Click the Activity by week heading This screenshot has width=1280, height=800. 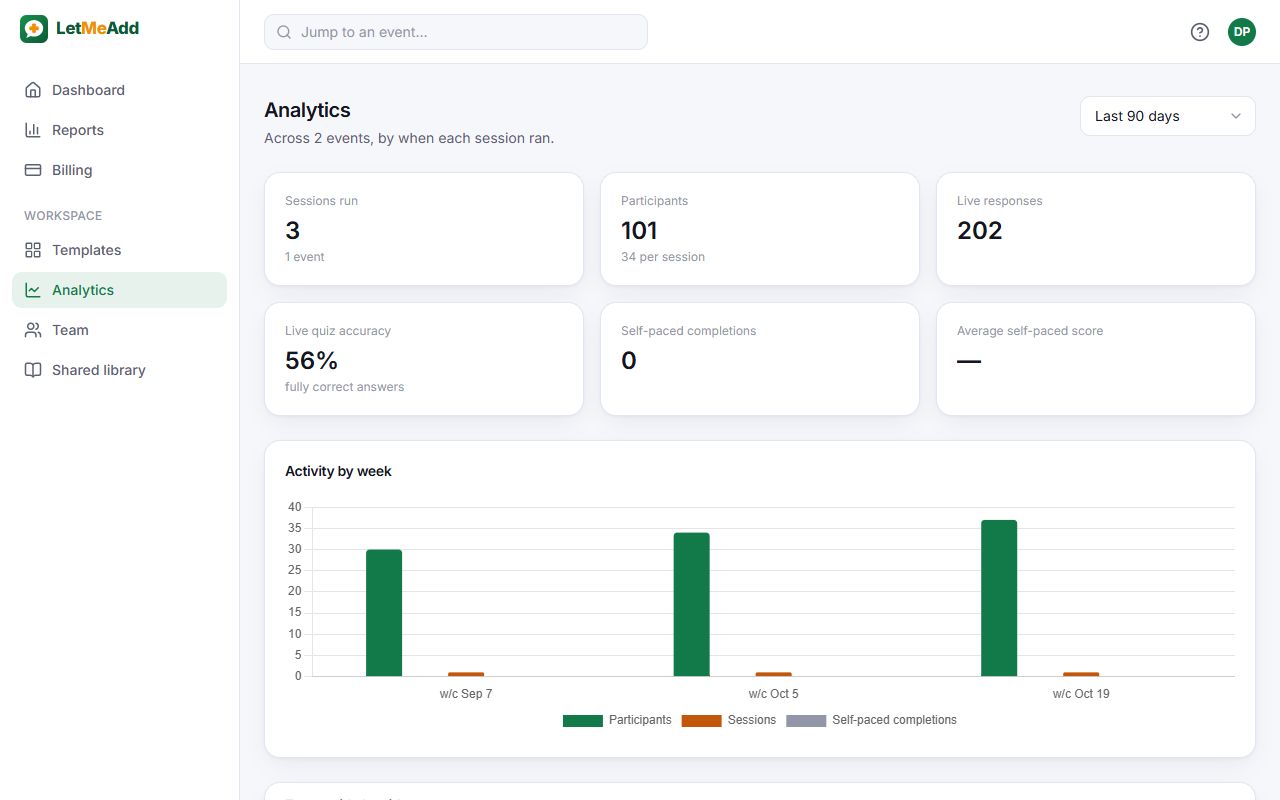coord(338,471)
